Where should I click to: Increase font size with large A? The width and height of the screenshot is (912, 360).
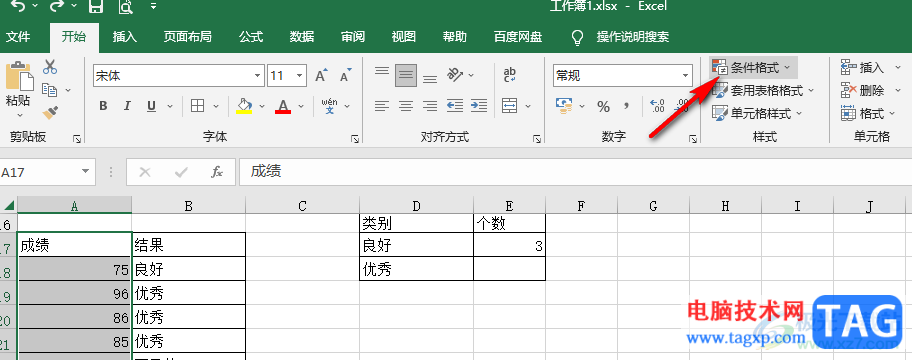point(321,76)
